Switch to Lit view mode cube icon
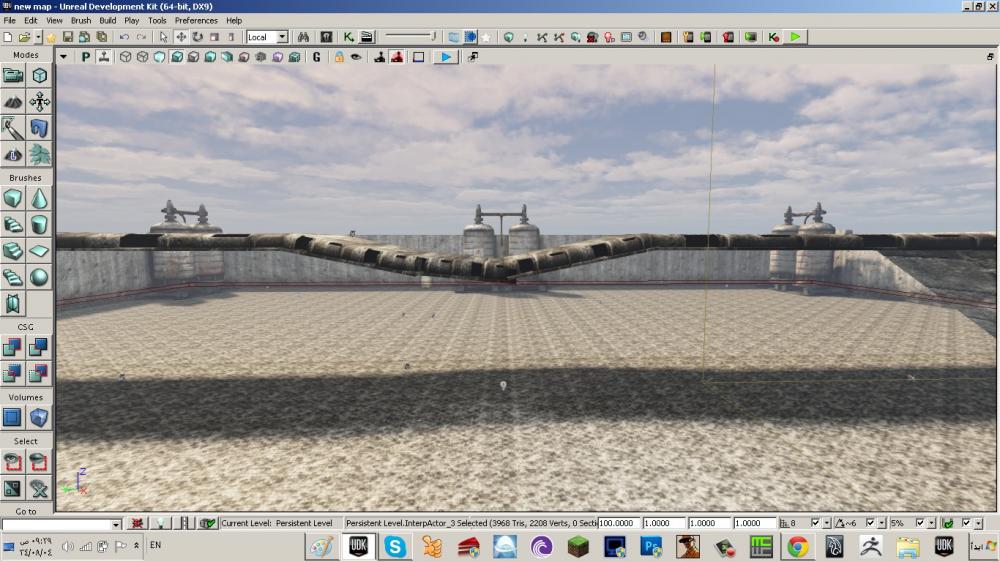The height and width of the screenshot is (562, 1000). pyautogui.click(x=177, y=57)
